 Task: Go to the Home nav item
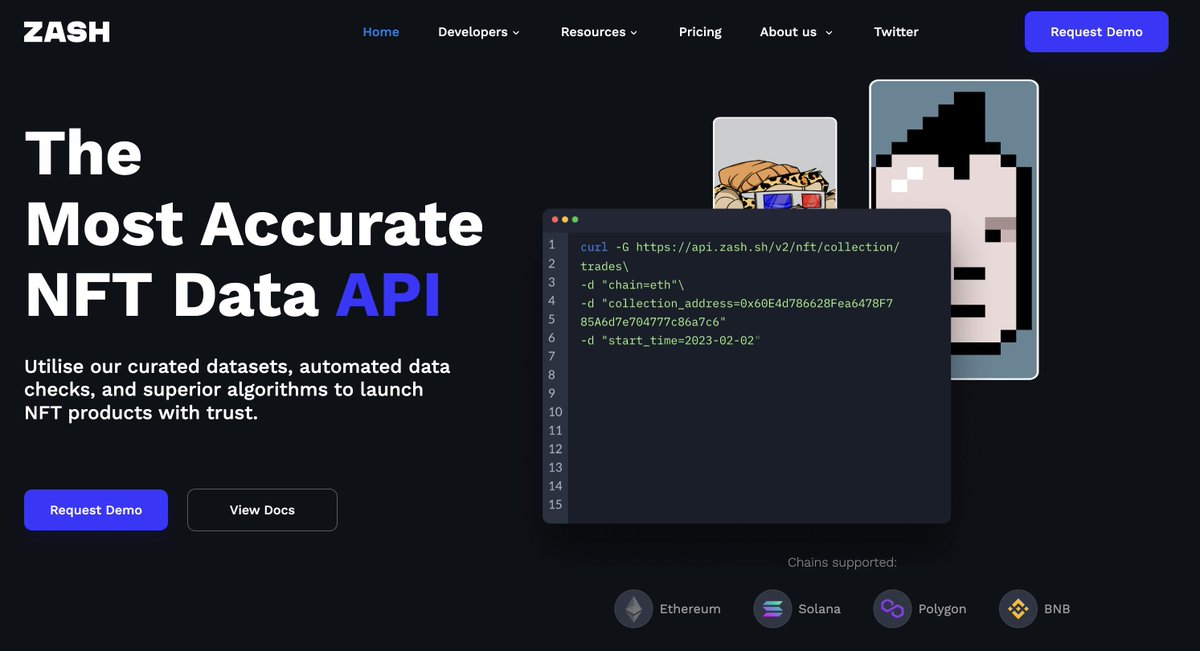(381, 32)
